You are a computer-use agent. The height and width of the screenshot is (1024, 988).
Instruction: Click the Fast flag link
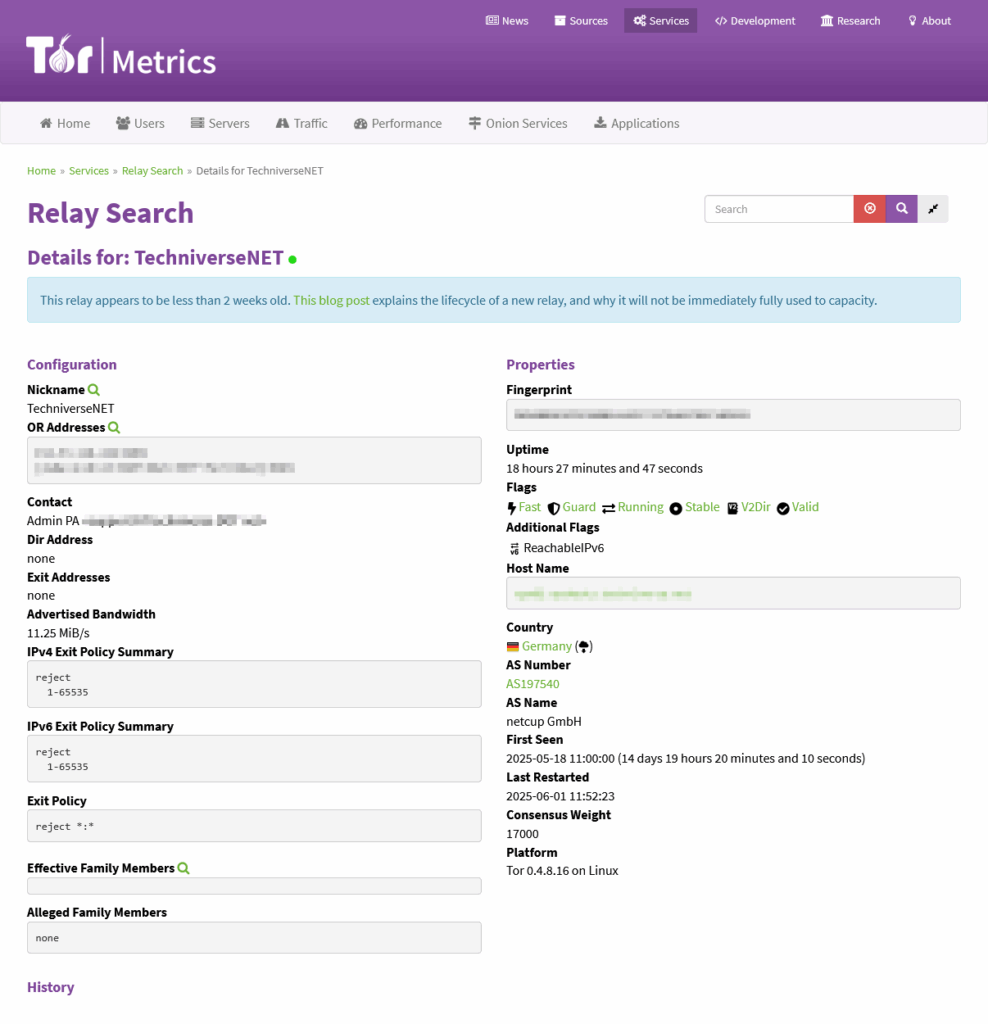(x=530, y=507)
